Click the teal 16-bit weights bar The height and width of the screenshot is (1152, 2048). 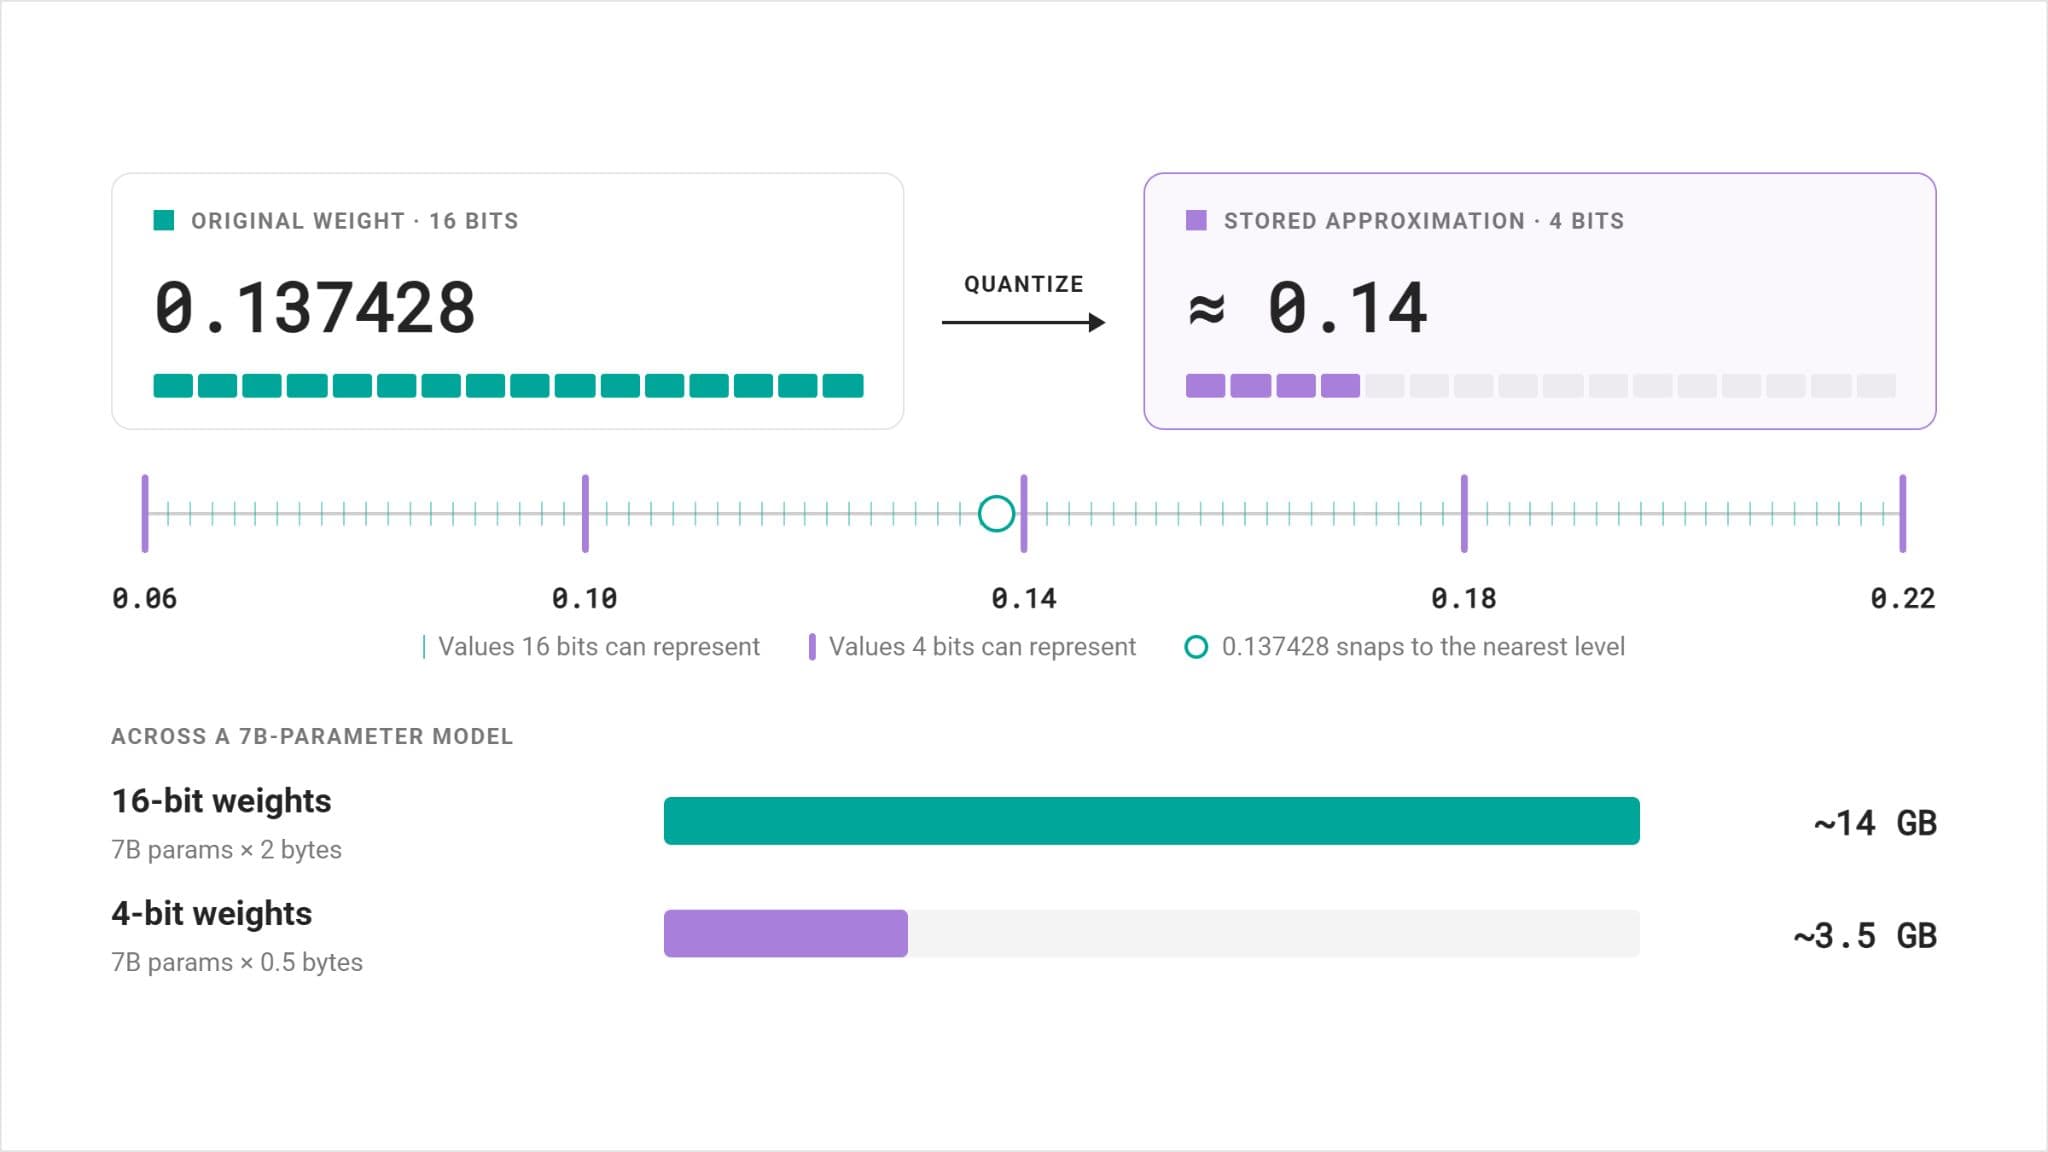pyautogui.click(x=1152, y=821)
